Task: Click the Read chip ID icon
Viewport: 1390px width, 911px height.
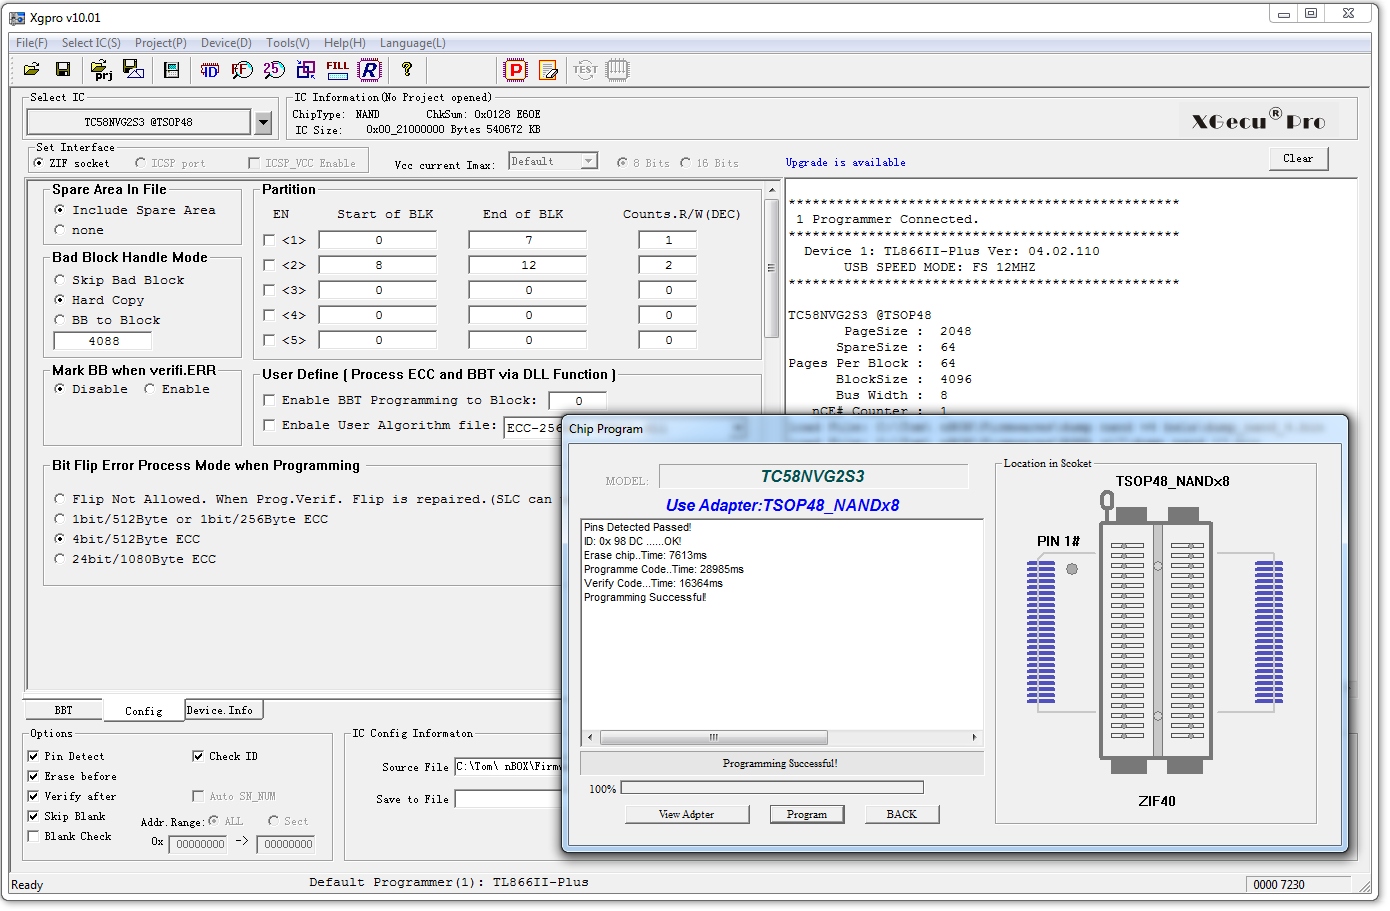Action: pos(209,70)
